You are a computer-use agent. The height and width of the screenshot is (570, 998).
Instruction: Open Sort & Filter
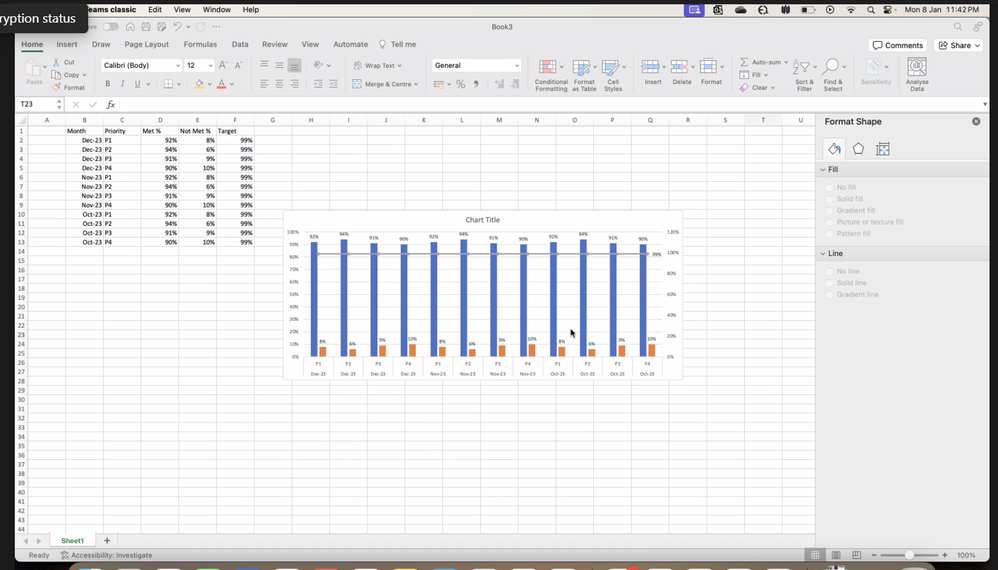[x=804, y=76]
